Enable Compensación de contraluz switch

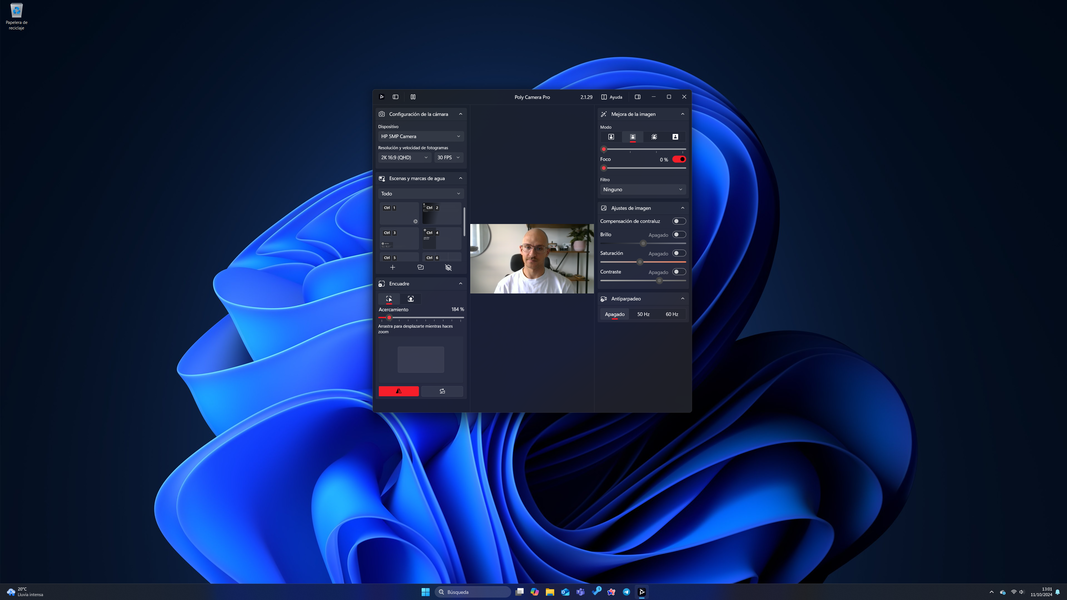click(679, 221)
